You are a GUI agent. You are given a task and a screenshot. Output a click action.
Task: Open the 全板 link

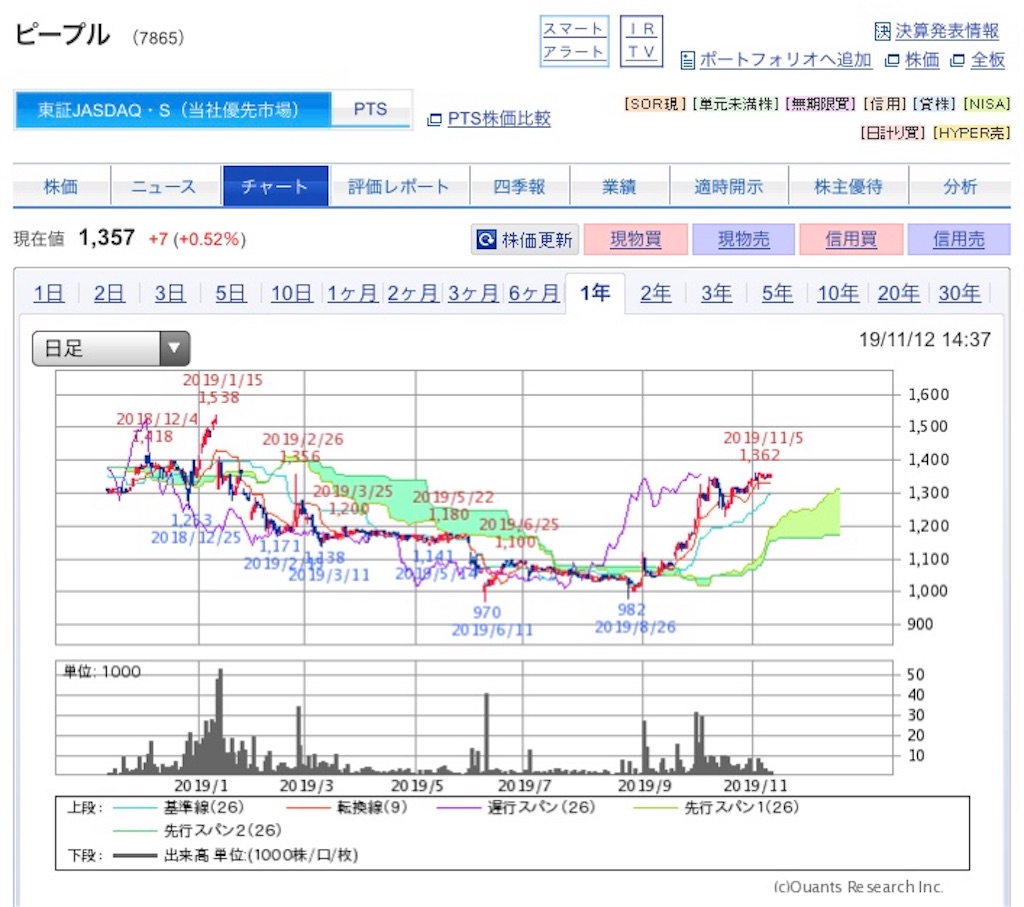click(x=987, y=61)
